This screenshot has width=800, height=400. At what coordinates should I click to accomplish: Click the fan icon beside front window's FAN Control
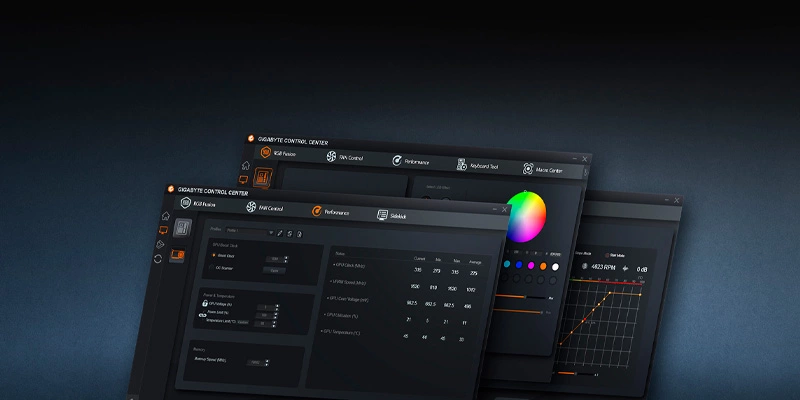(251, 207)
